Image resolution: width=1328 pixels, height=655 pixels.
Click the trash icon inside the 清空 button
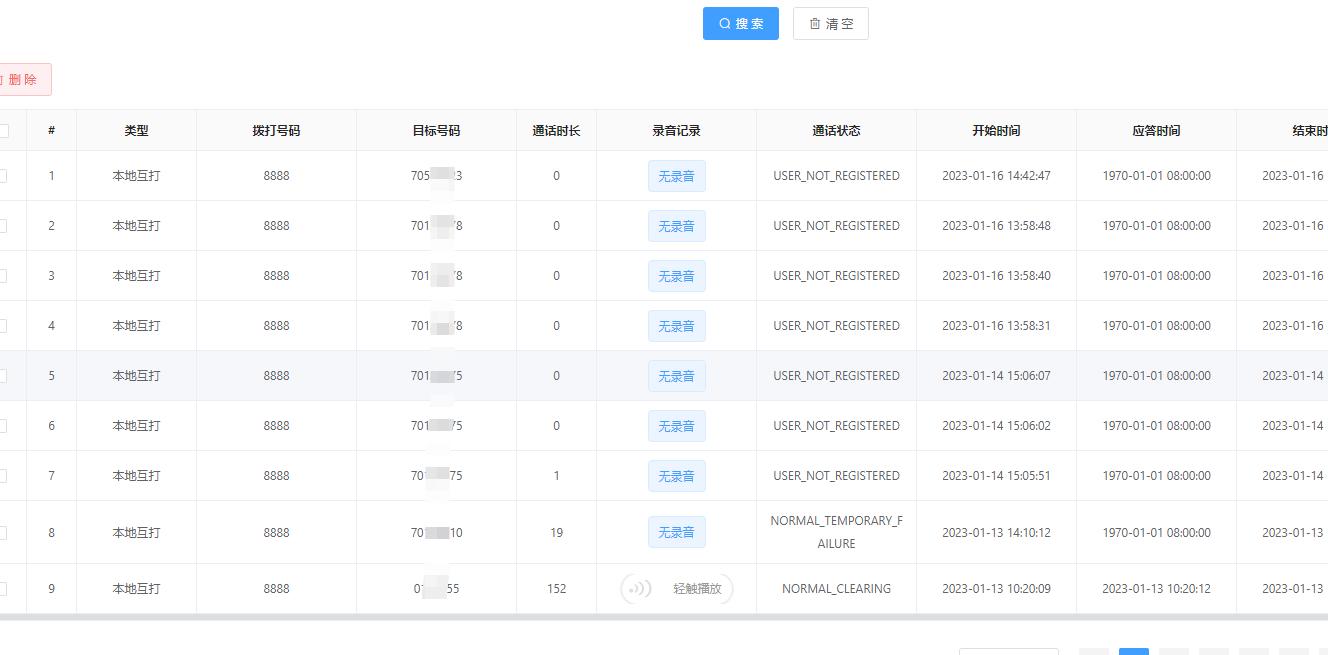tap(814, 23)
